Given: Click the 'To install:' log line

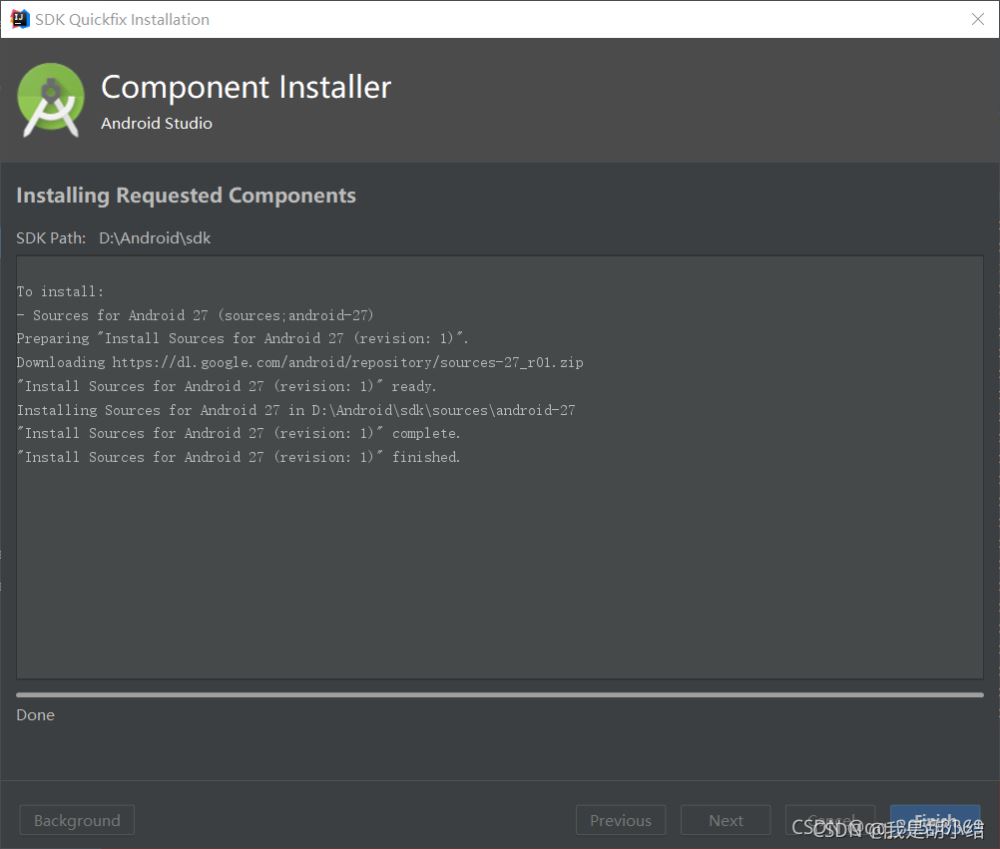Looking at the screenshot, I should 60,292.
